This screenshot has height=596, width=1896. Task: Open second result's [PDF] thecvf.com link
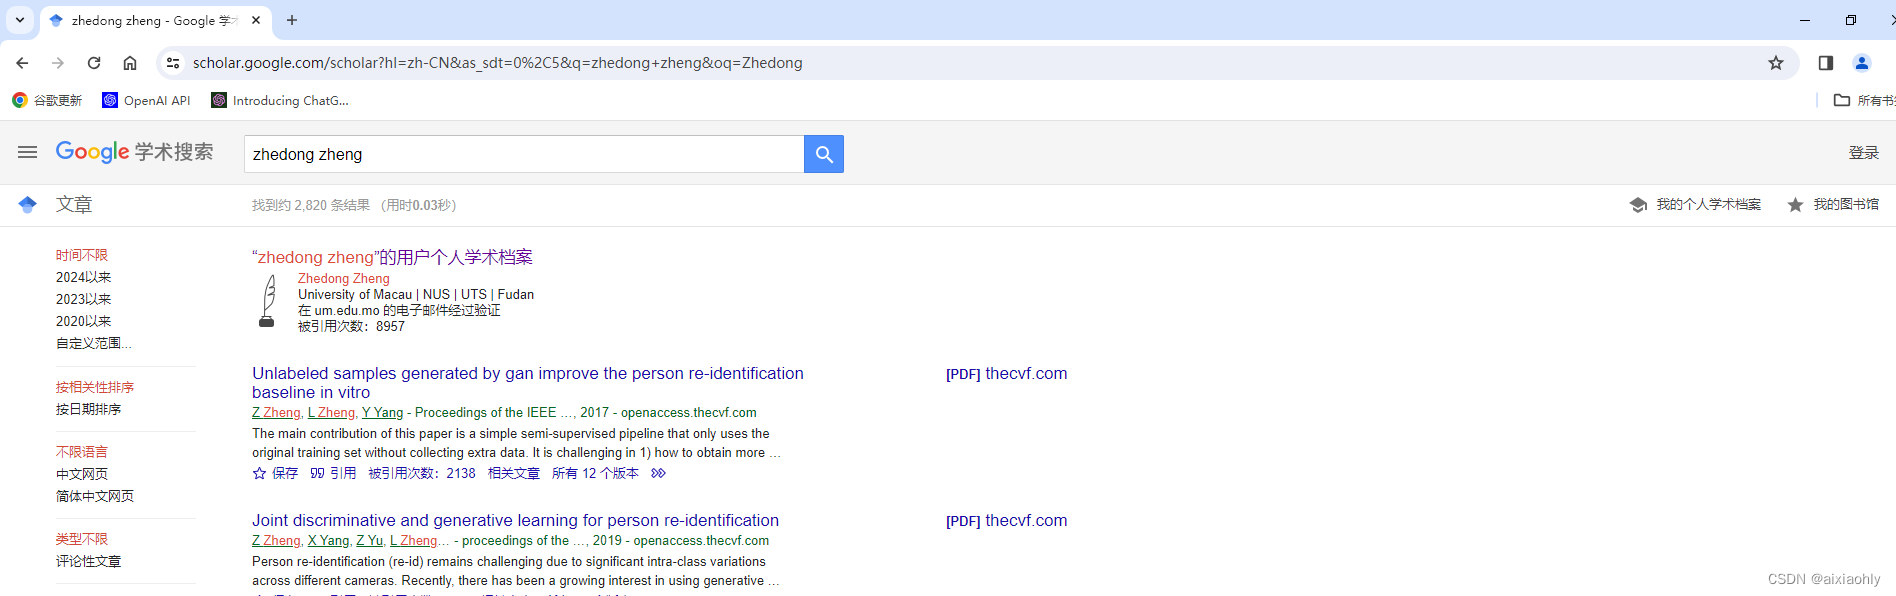[x=1007, y=520]
